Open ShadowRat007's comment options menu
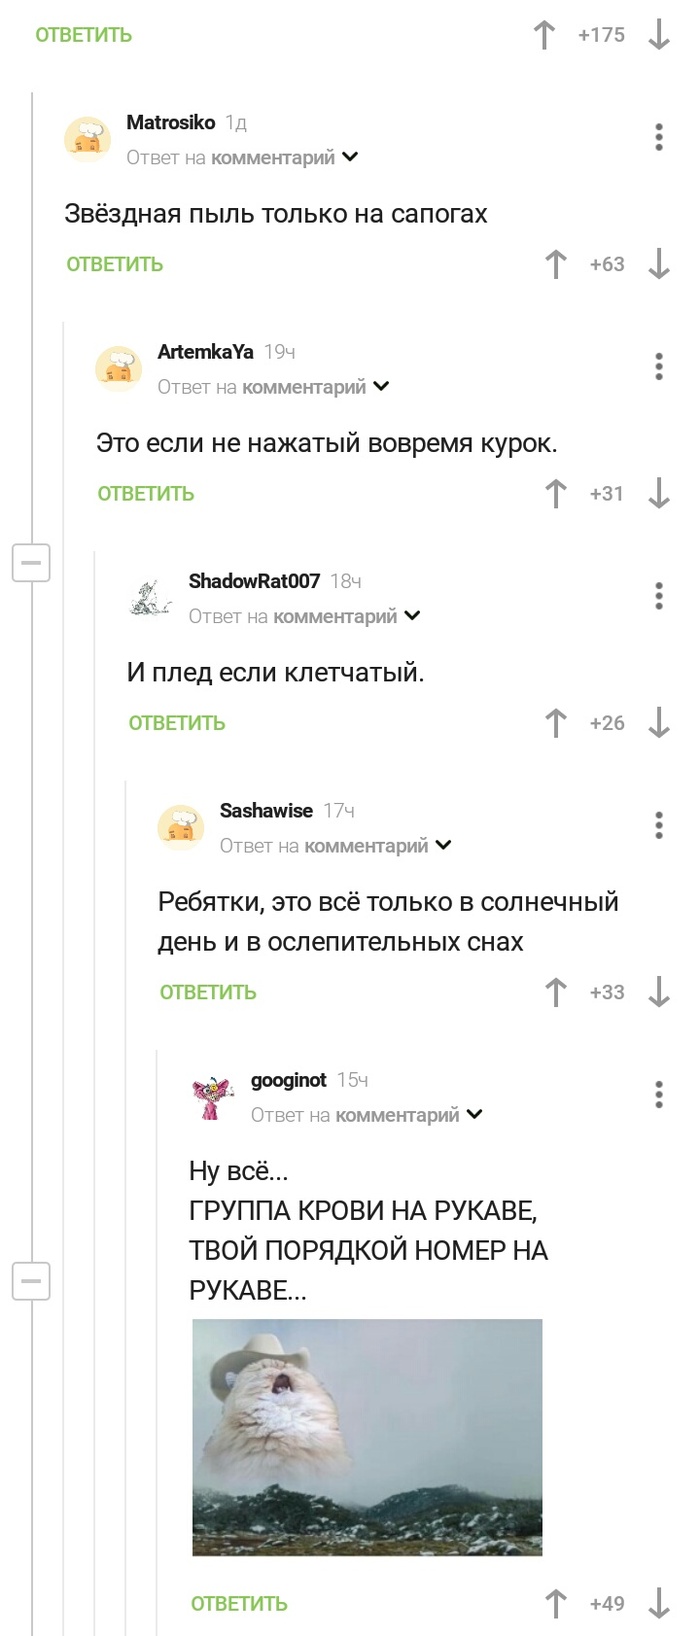The height and width of the screenshot is (1636, 700). pyautogui.click(x=658, y=596)
